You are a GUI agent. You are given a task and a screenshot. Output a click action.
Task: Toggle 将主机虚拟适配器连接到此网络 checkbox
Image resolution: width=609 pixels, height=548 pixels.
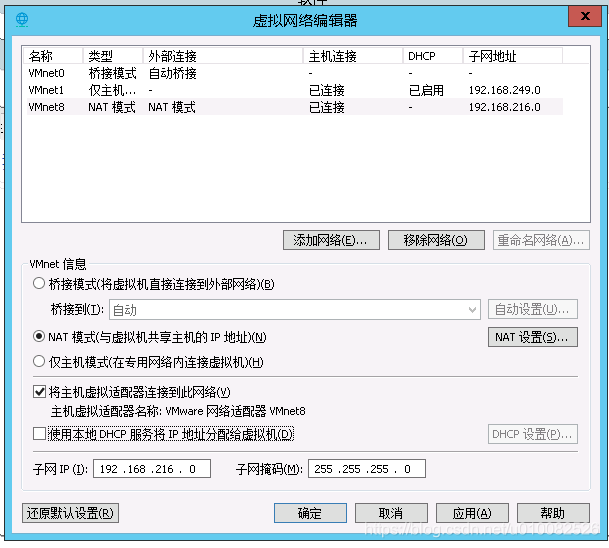[x=39, y=392]
